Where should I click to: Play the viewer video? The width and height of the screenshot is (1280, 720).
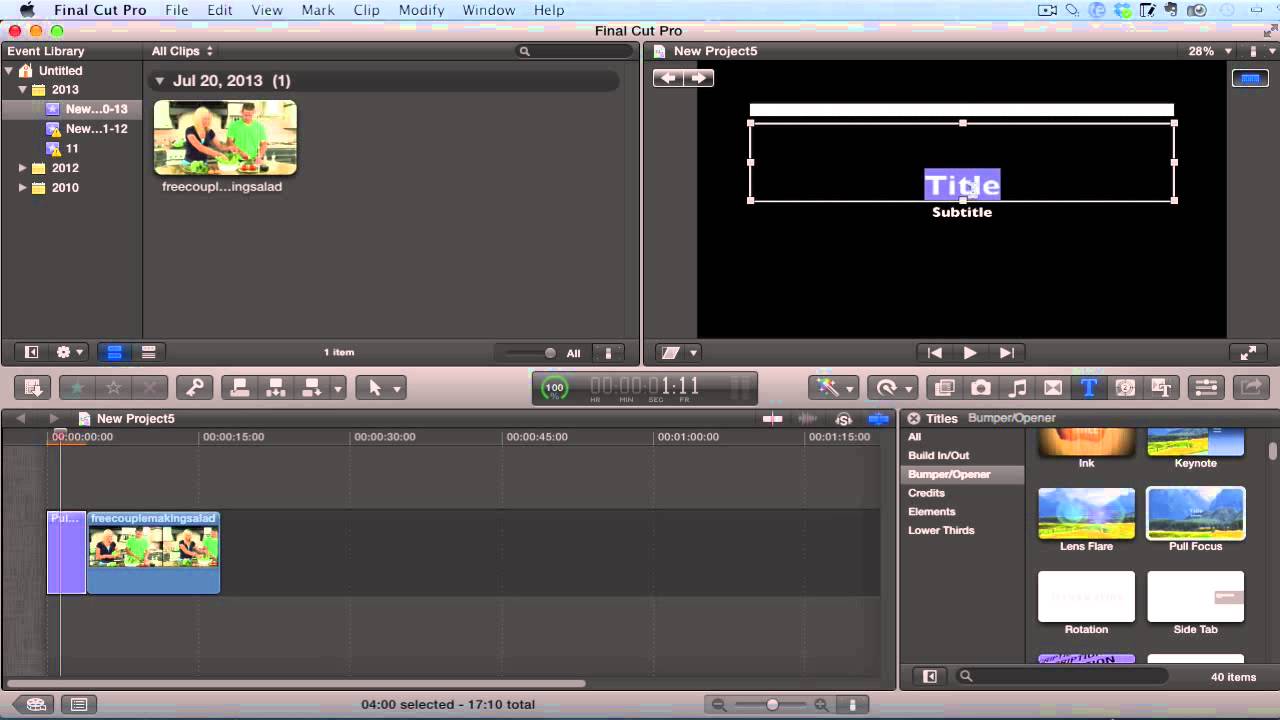point(969,352)
